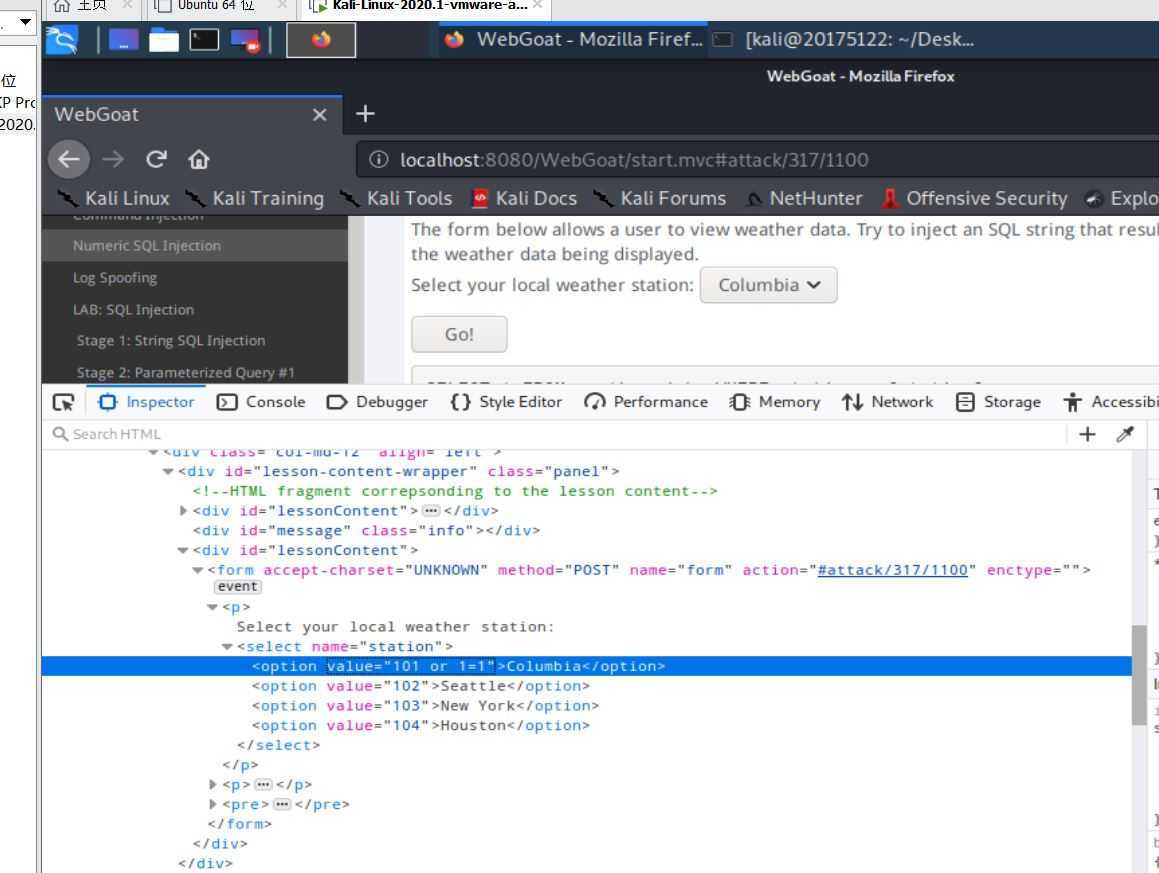Open the Kali Linux bookmark
The image size is (1159, 873).
point(114,198)
